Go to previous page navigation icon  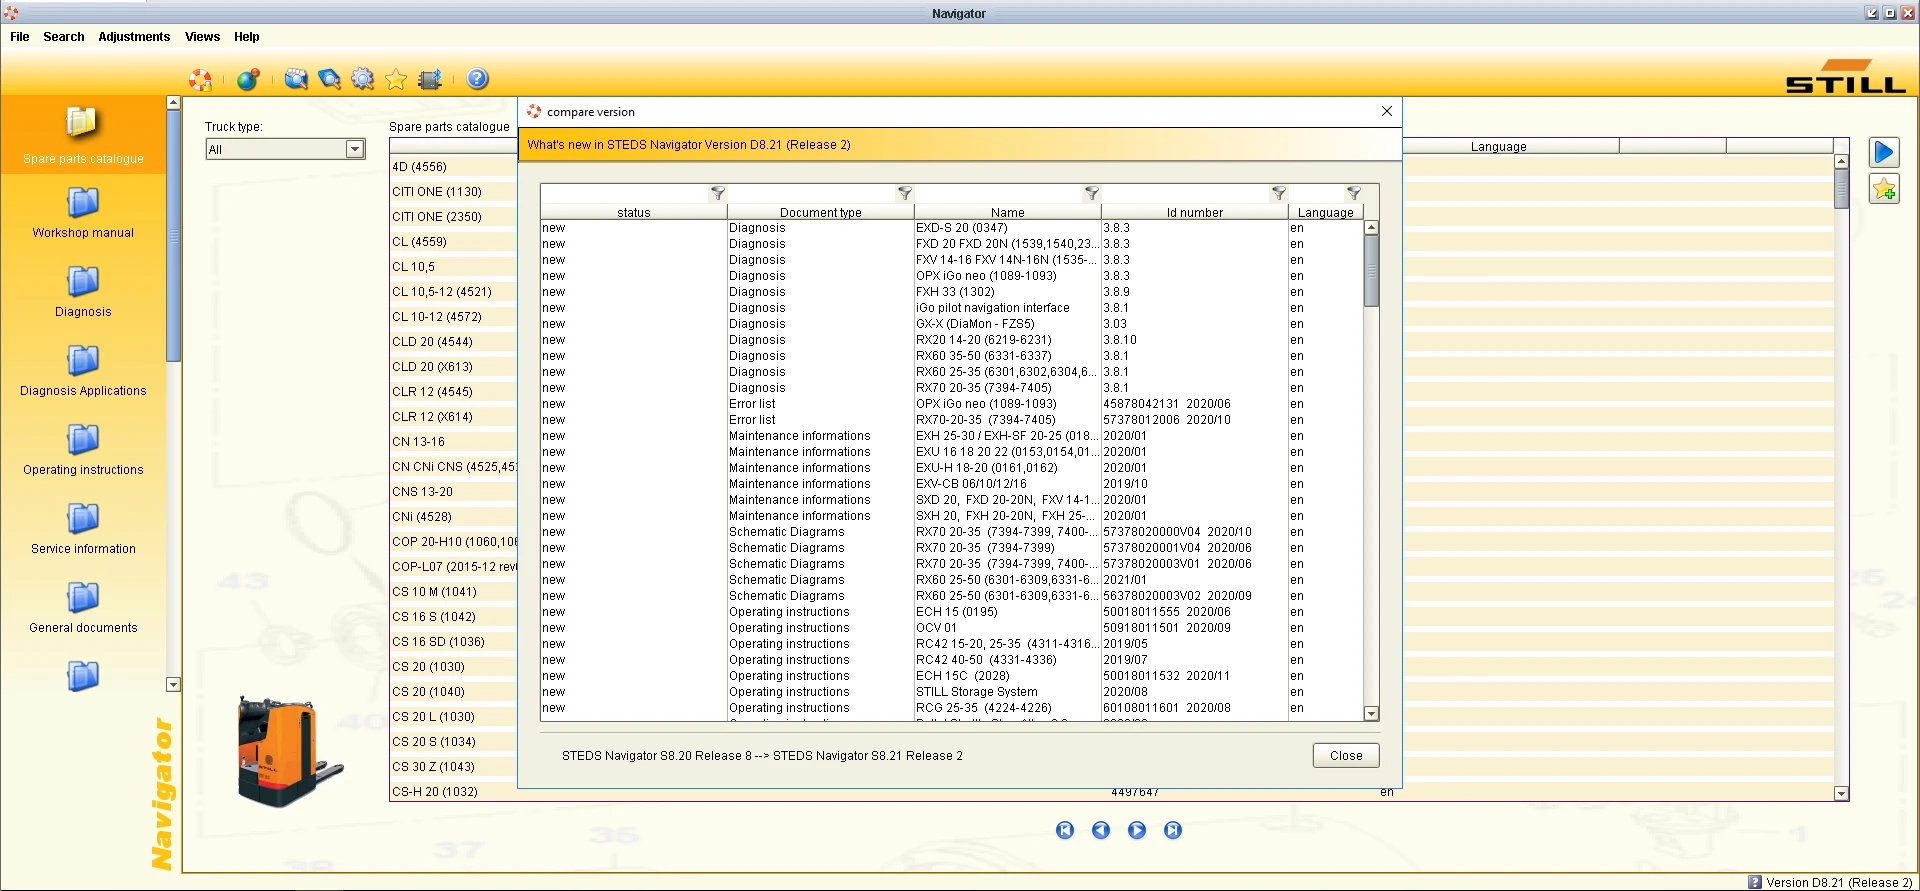pyautogui.click(x=1101, y=830)
